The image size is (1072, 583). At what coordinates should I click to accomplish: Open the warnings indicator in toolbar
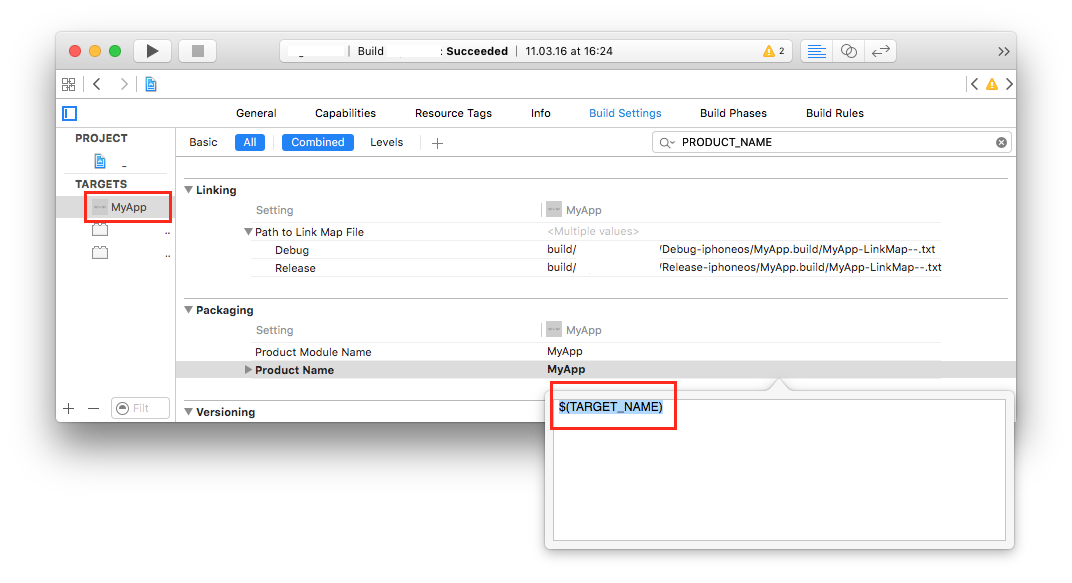pyautogui.click(x=773, y=51)
